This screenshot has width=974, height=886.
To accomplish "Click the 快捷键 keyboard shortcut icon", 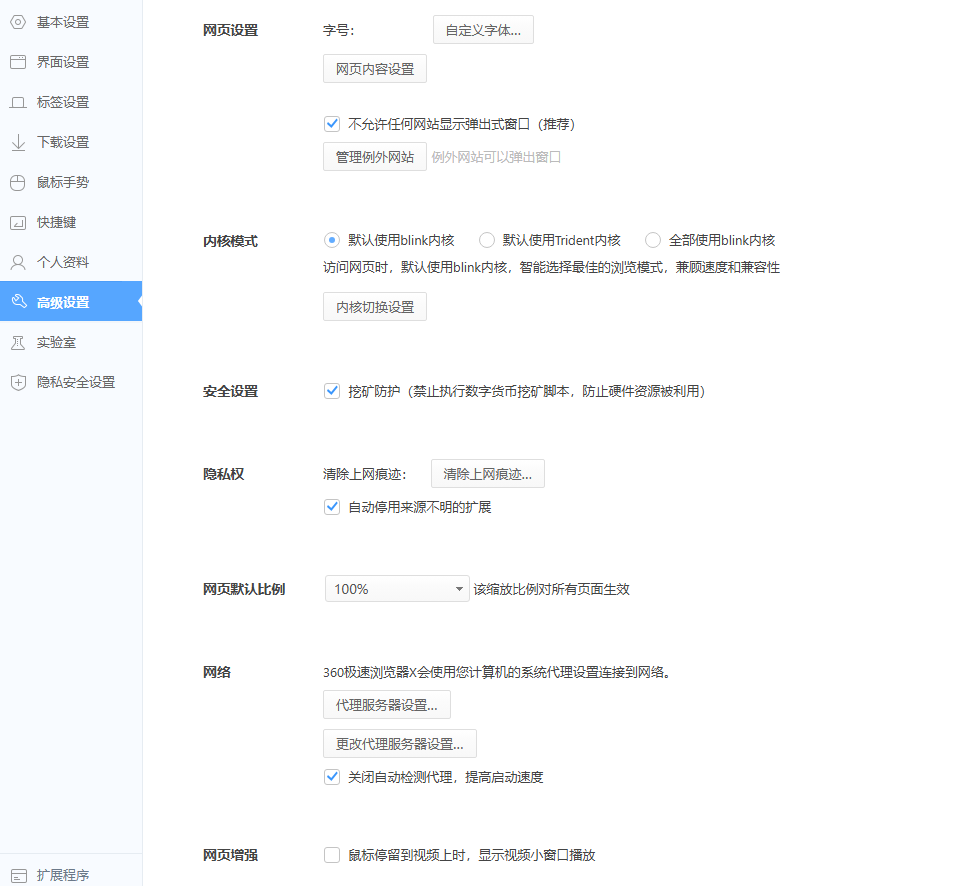I will click(x=18, y=222).
